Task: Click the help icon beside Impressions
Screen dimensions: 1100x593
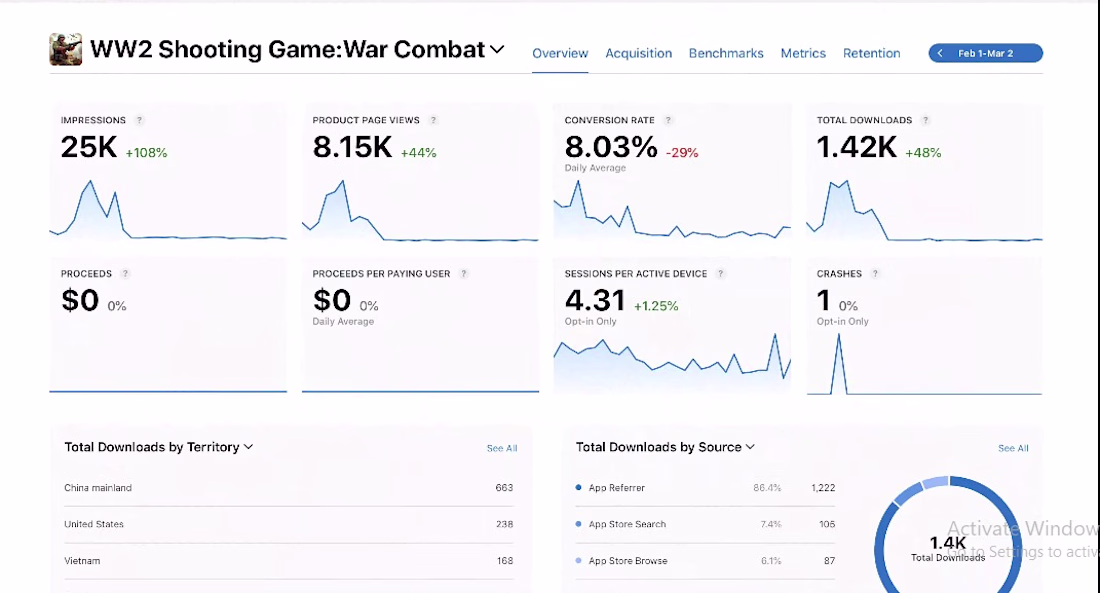Action: 139,120
